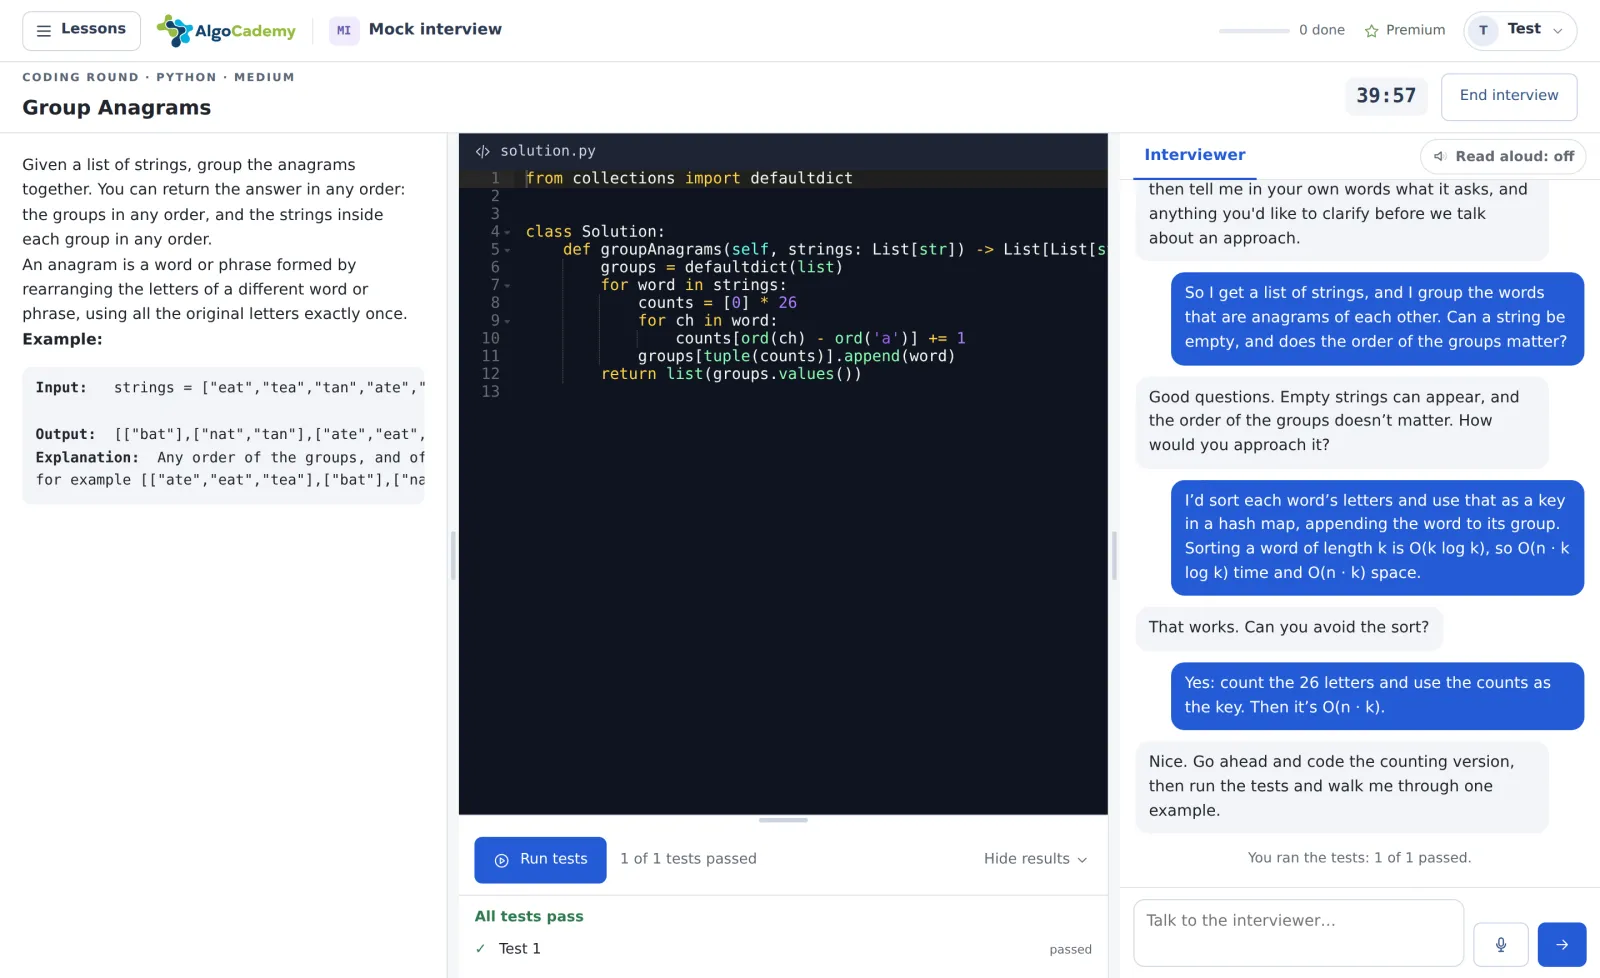
Task: Click the AlgoCademy logo
Action: click(226, 30)
